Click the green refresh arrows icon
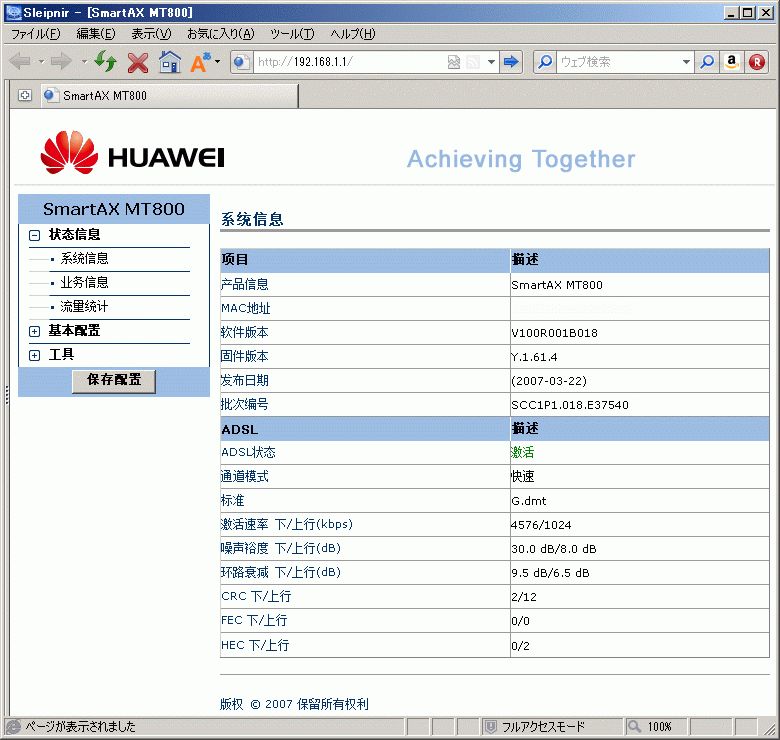 105,62
